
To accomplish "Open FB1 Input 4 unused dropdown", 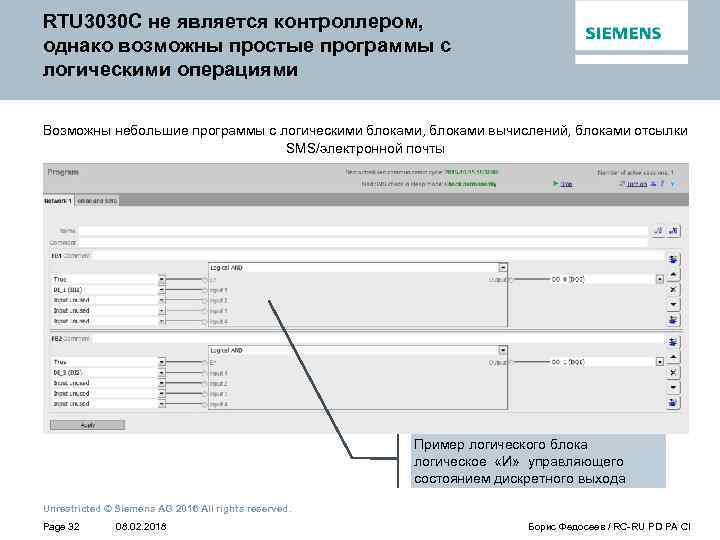I will point(162,321).
